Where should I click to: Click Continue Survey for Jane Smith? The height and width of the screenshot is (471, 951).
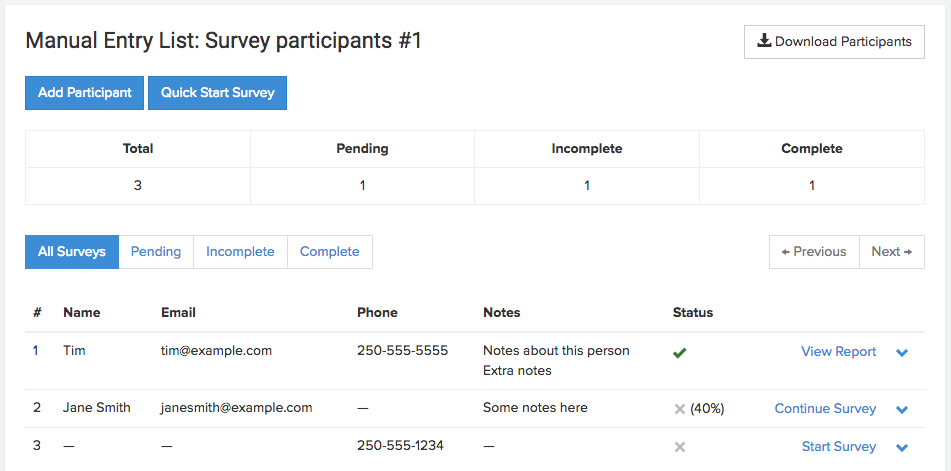tap(825, 409)
